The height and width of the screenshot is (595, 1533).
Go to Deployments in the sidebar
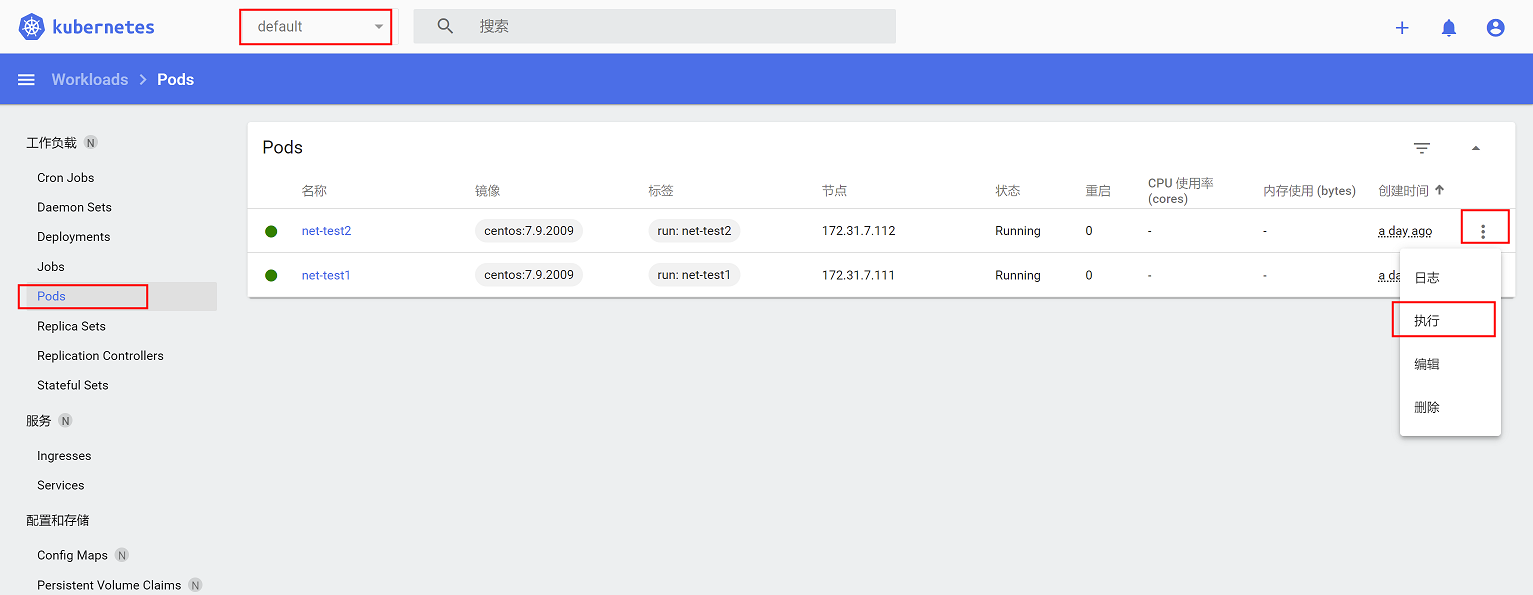coord(74,237)
